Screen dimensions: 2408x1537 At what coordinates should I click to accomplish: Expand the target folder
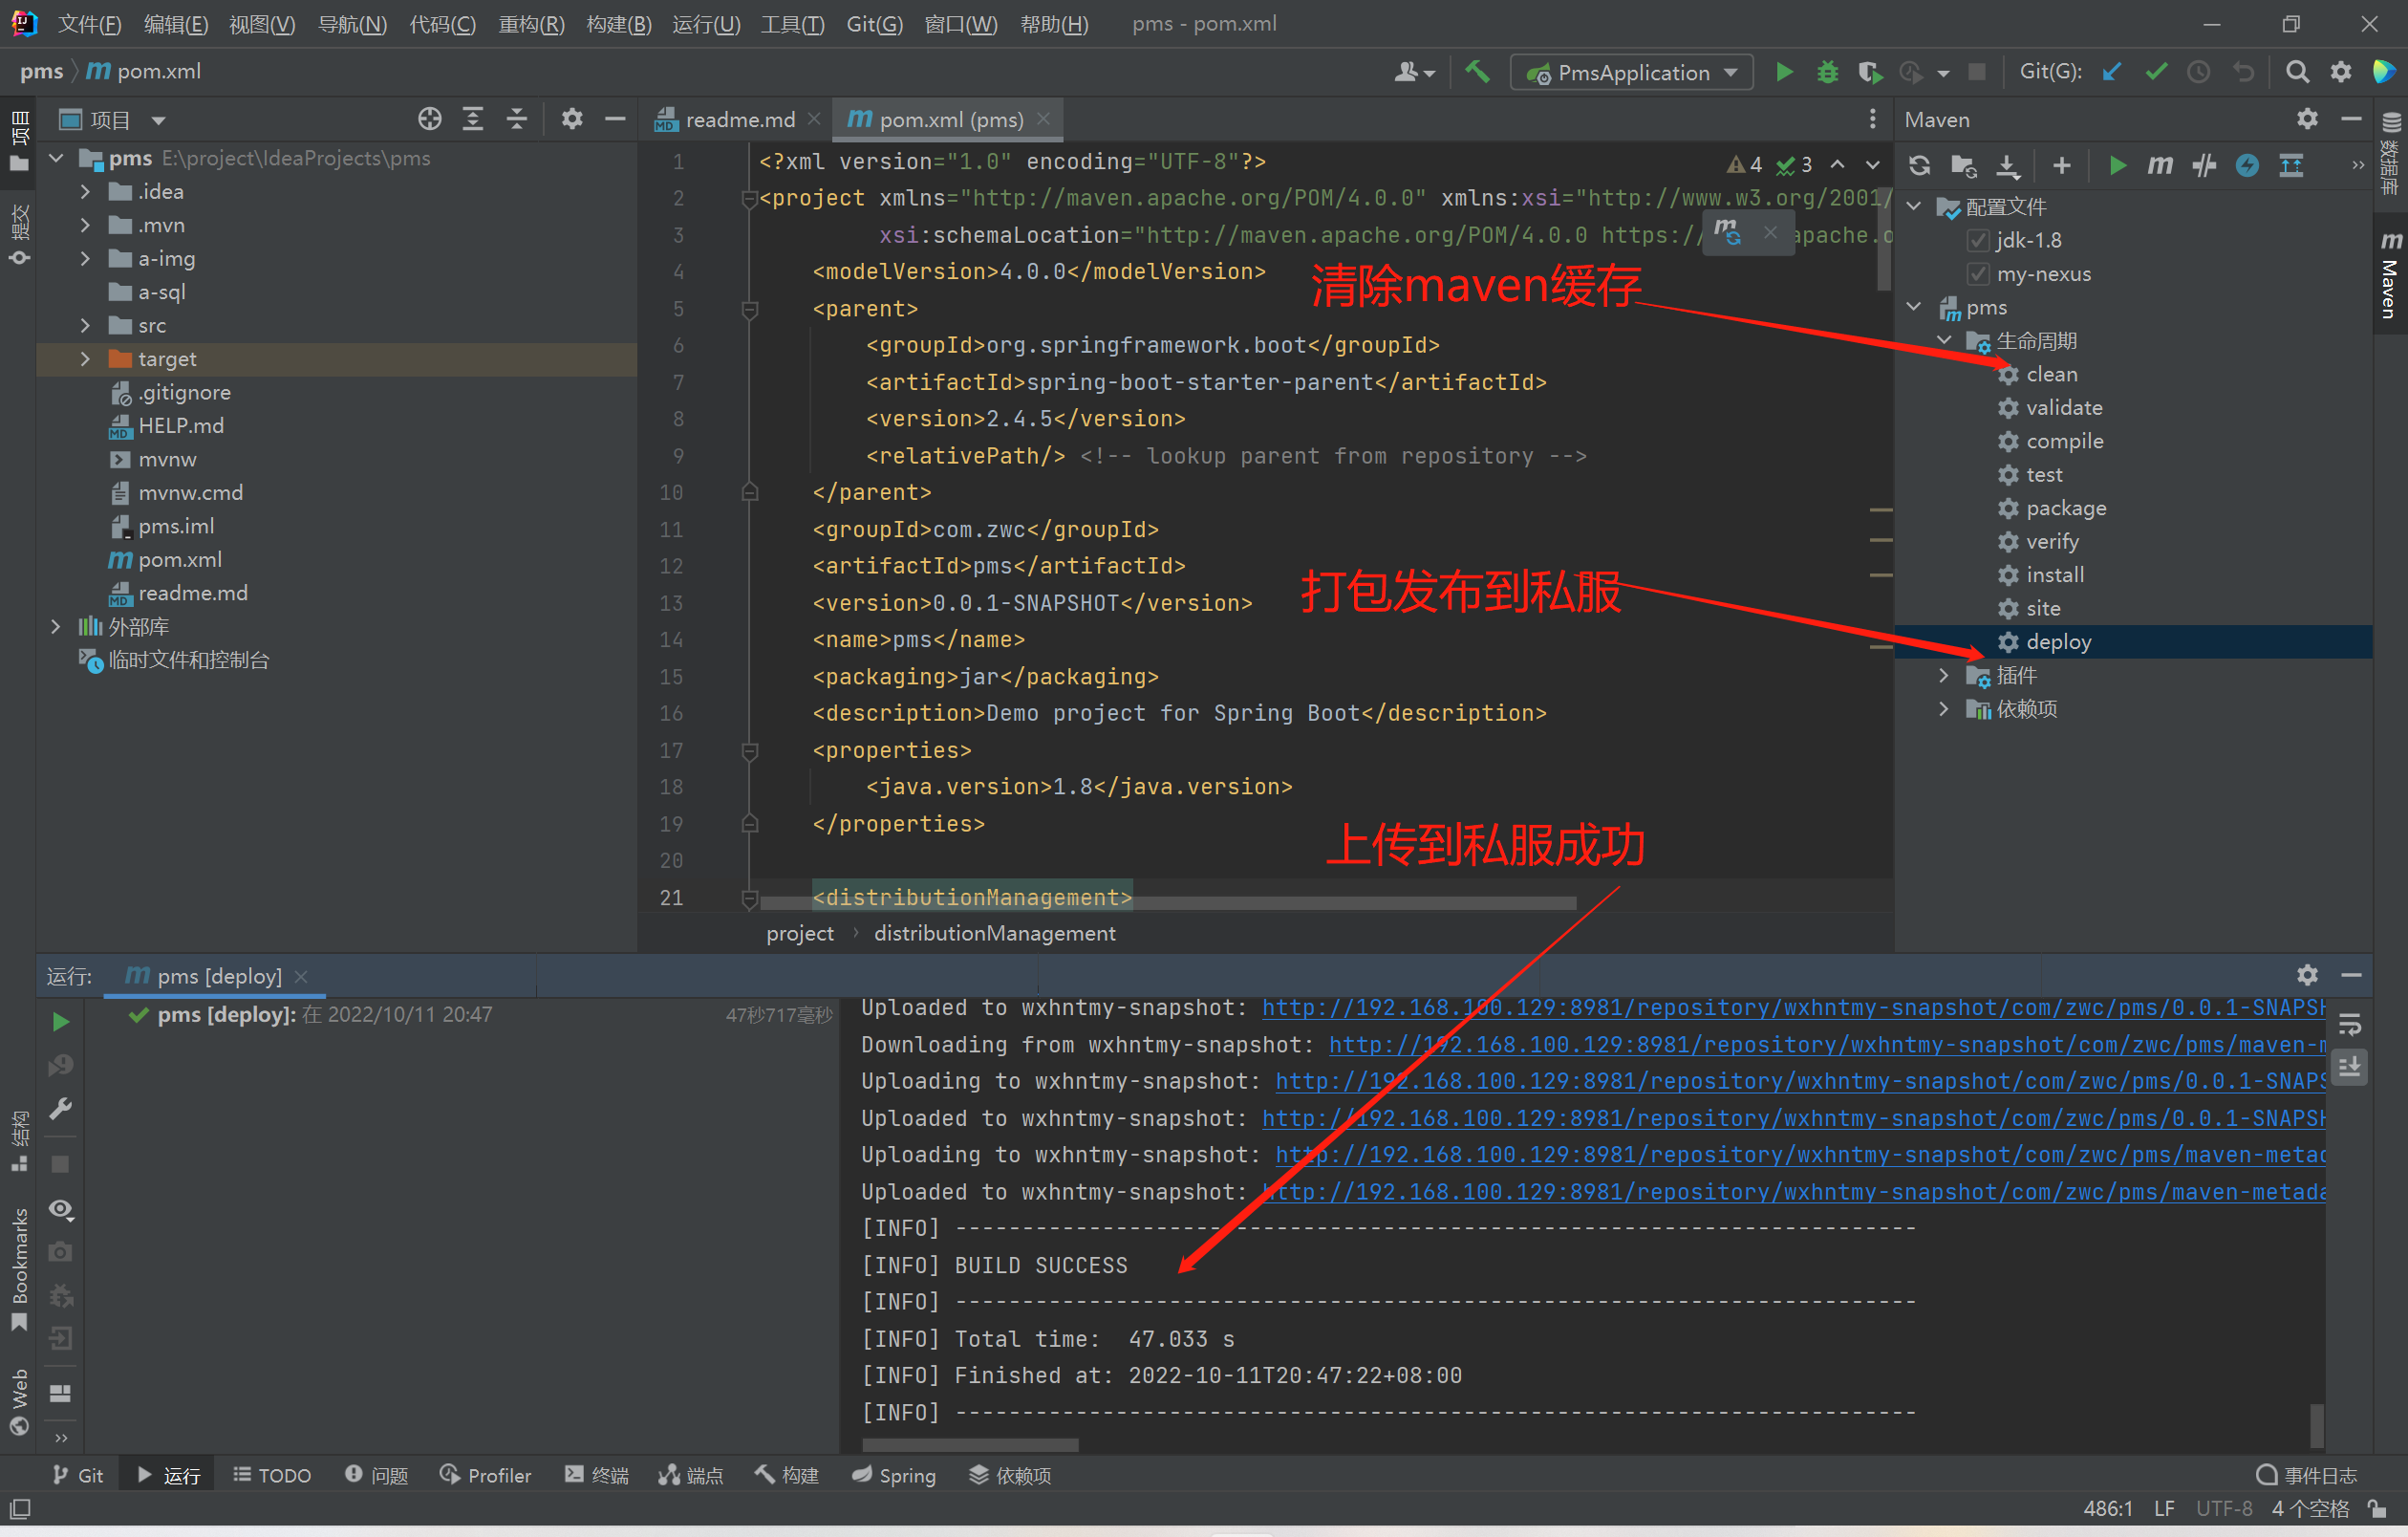pos(85,359)
